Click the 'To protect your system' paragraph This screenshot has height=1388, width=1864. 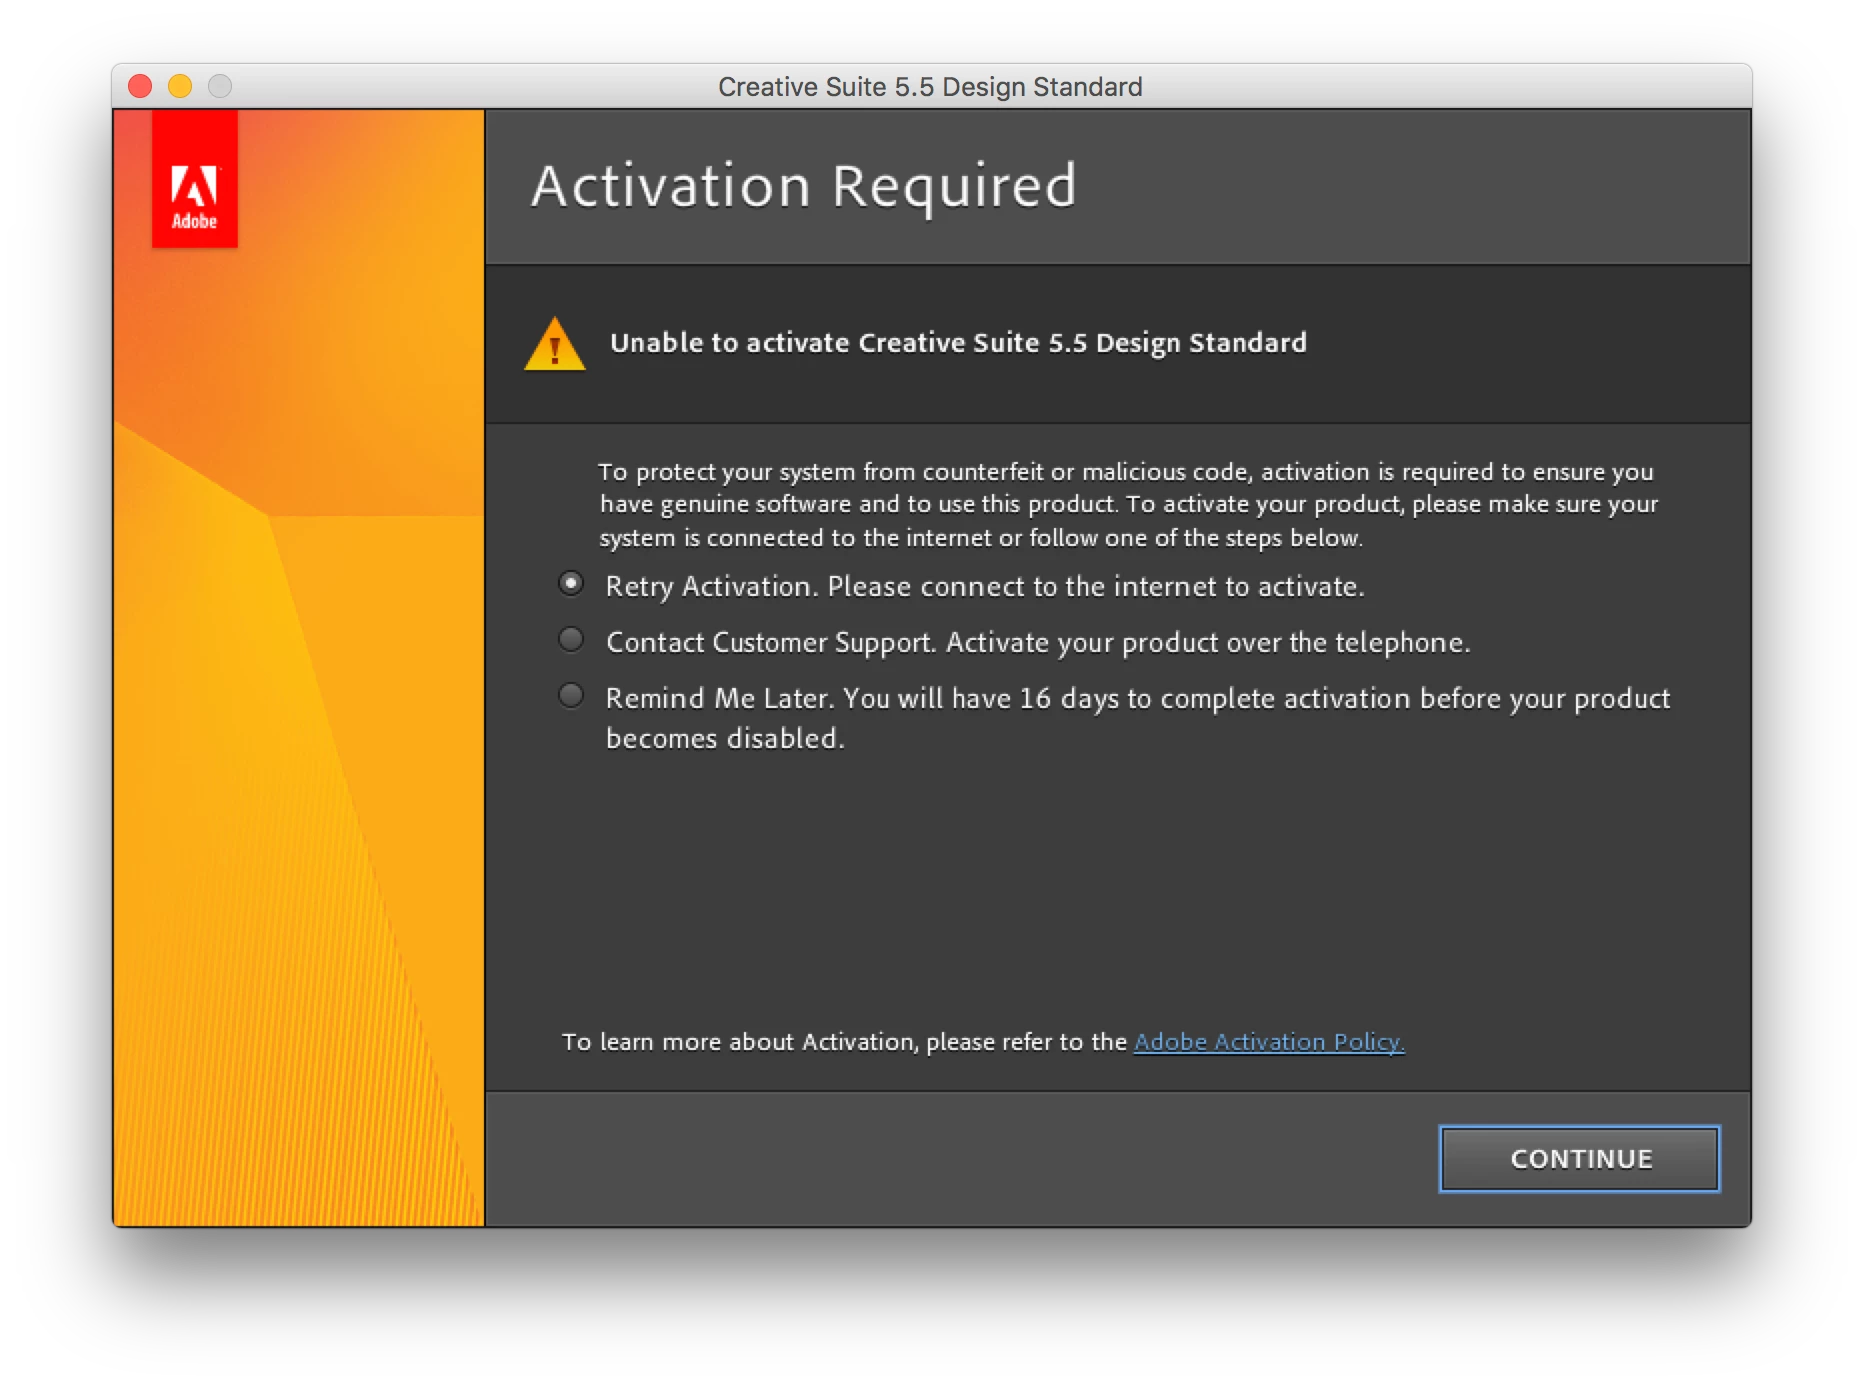tap(1128, 504)
